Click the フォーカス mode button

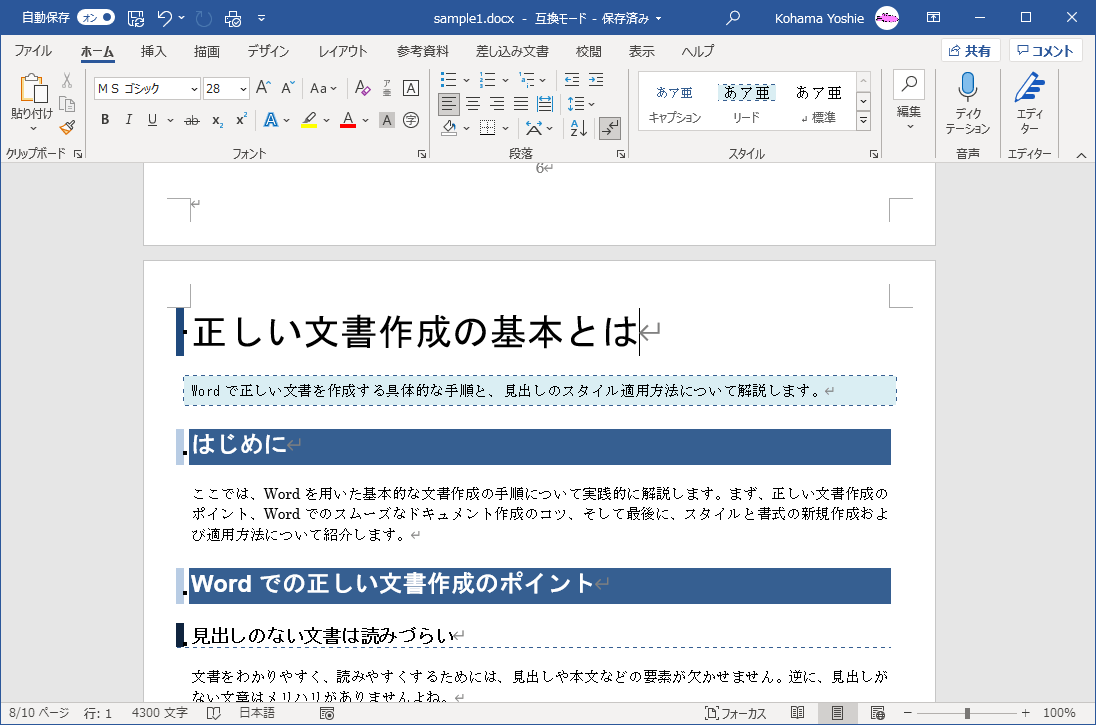coord(735,713)
